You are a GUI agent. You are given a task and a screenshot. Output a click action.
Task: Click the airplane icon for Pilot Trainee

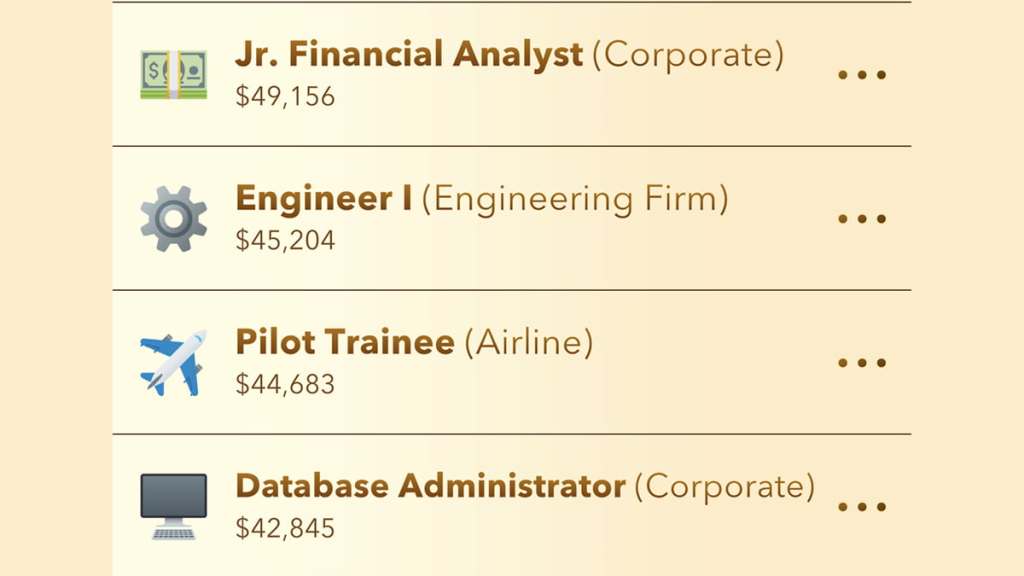(x=174, y=361)
